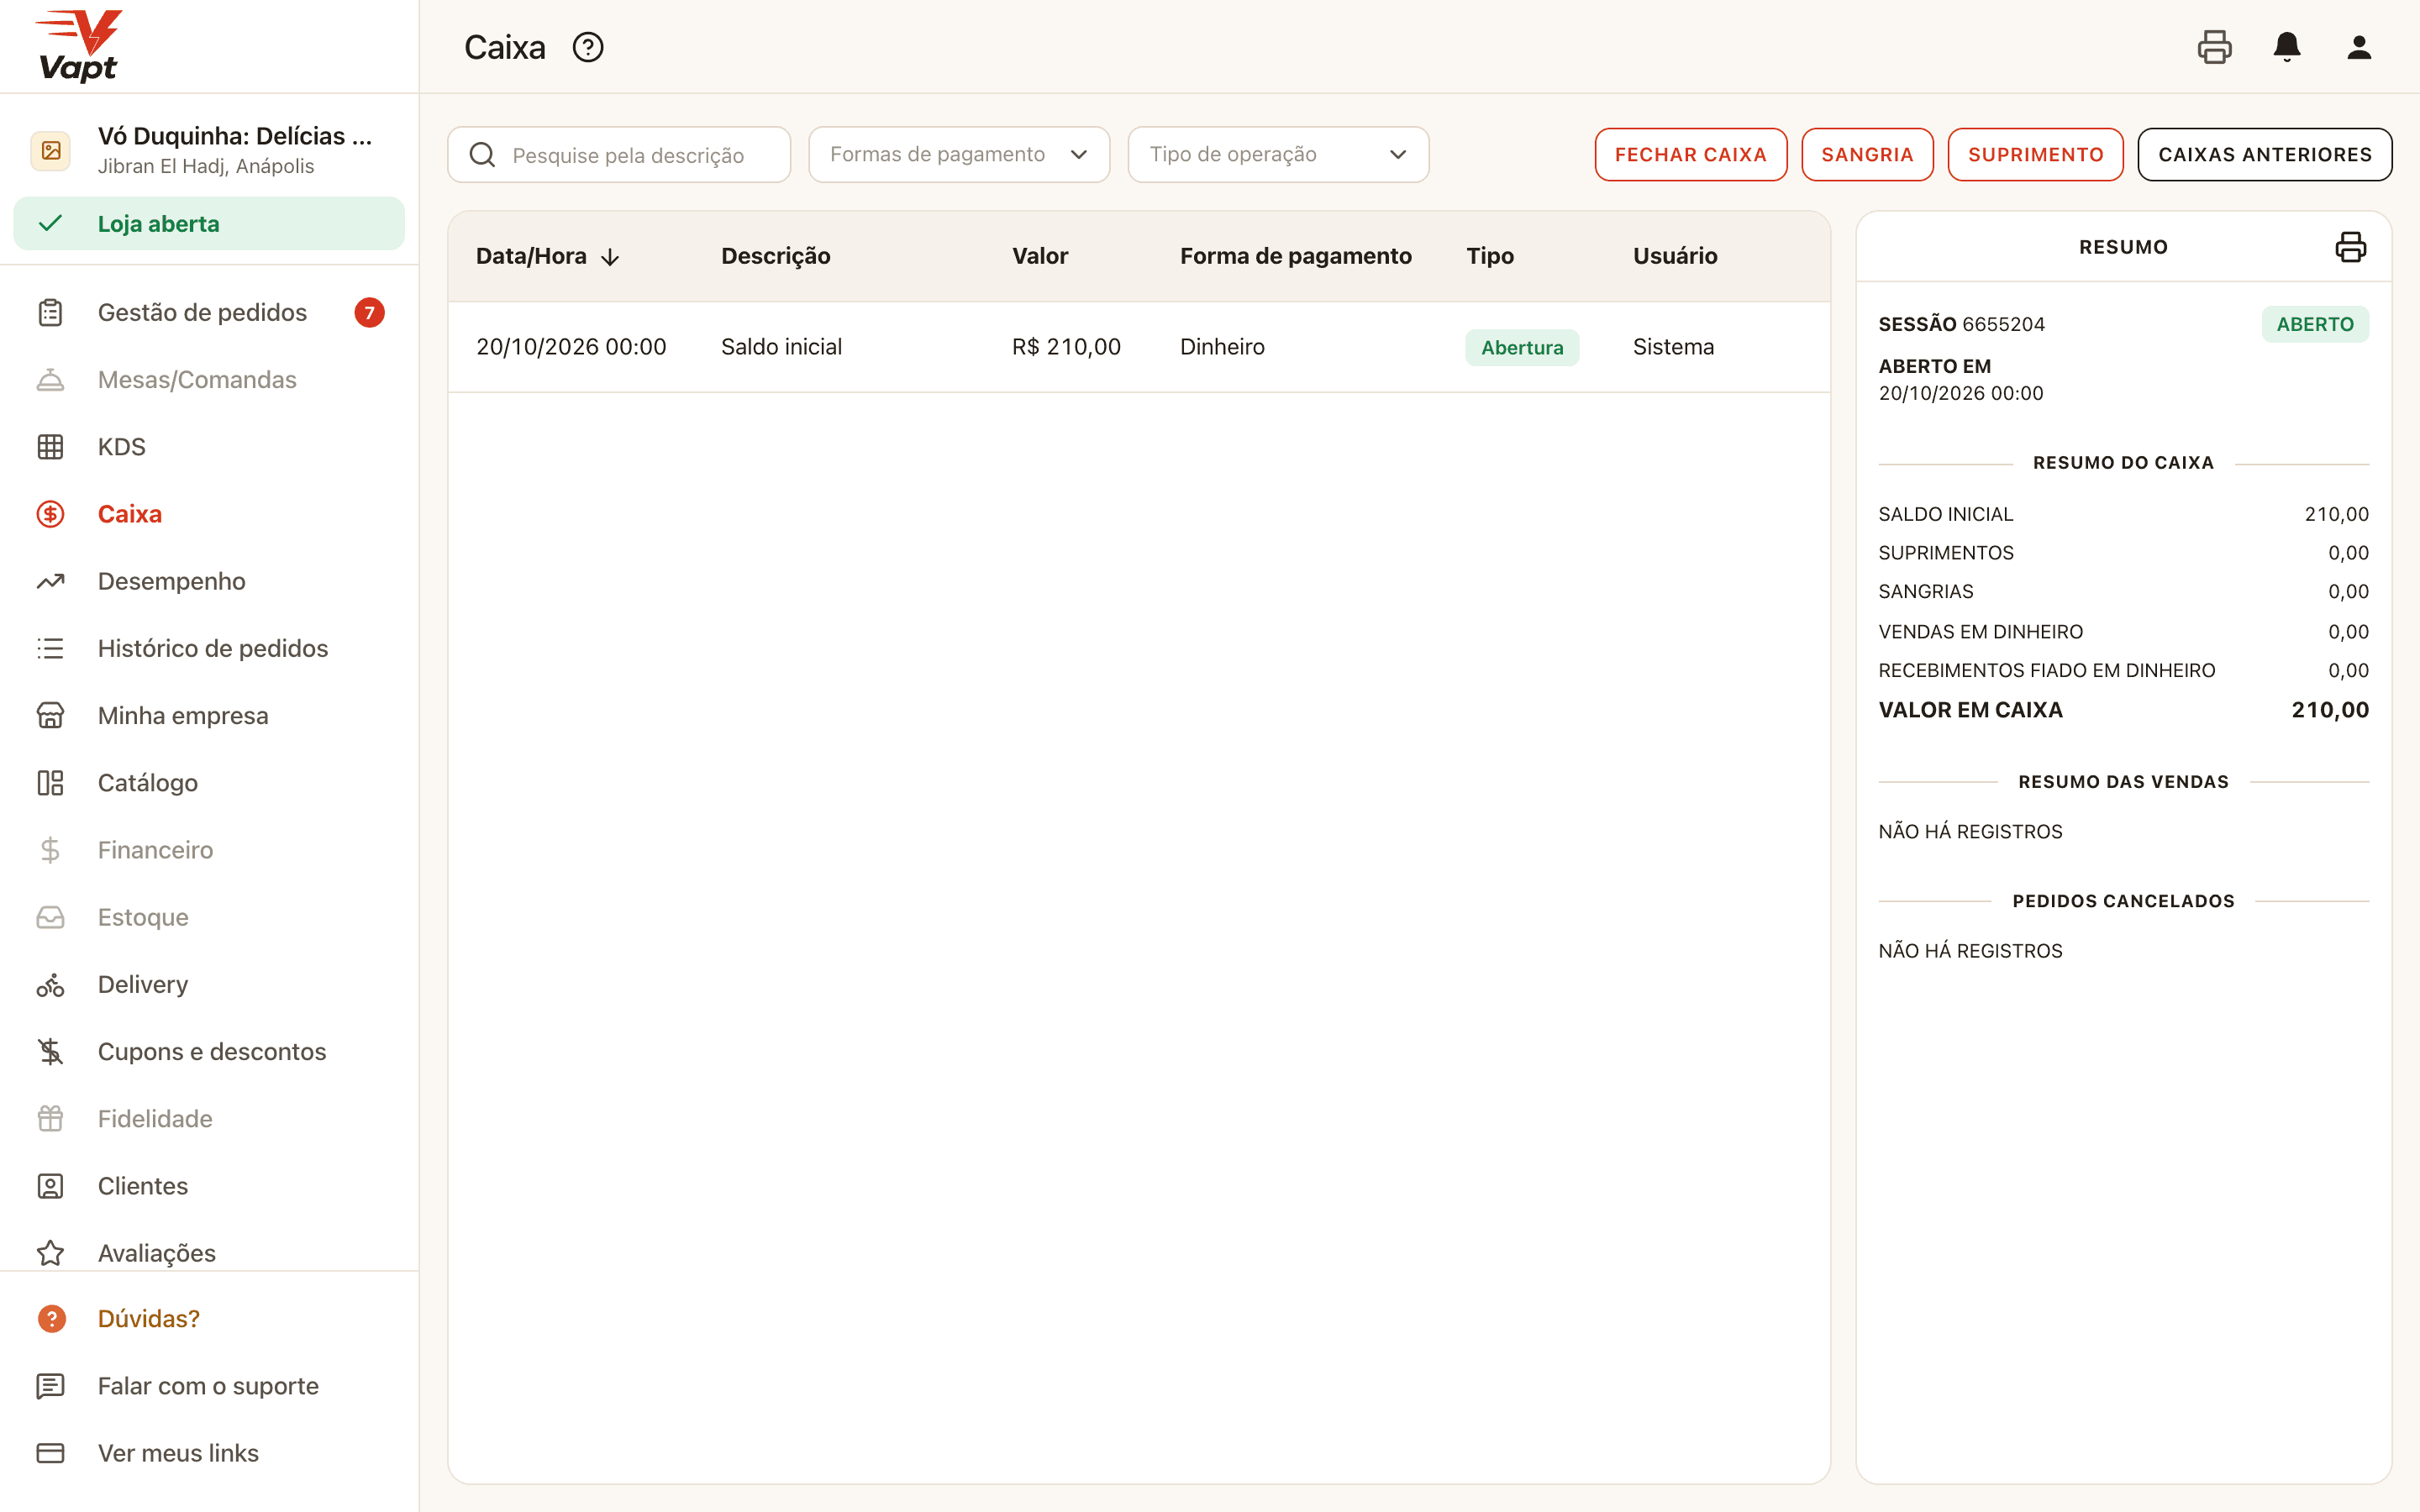Click the Vapt logo
The width and height of the screenshot is (2420, 1512).
point(78,46)
